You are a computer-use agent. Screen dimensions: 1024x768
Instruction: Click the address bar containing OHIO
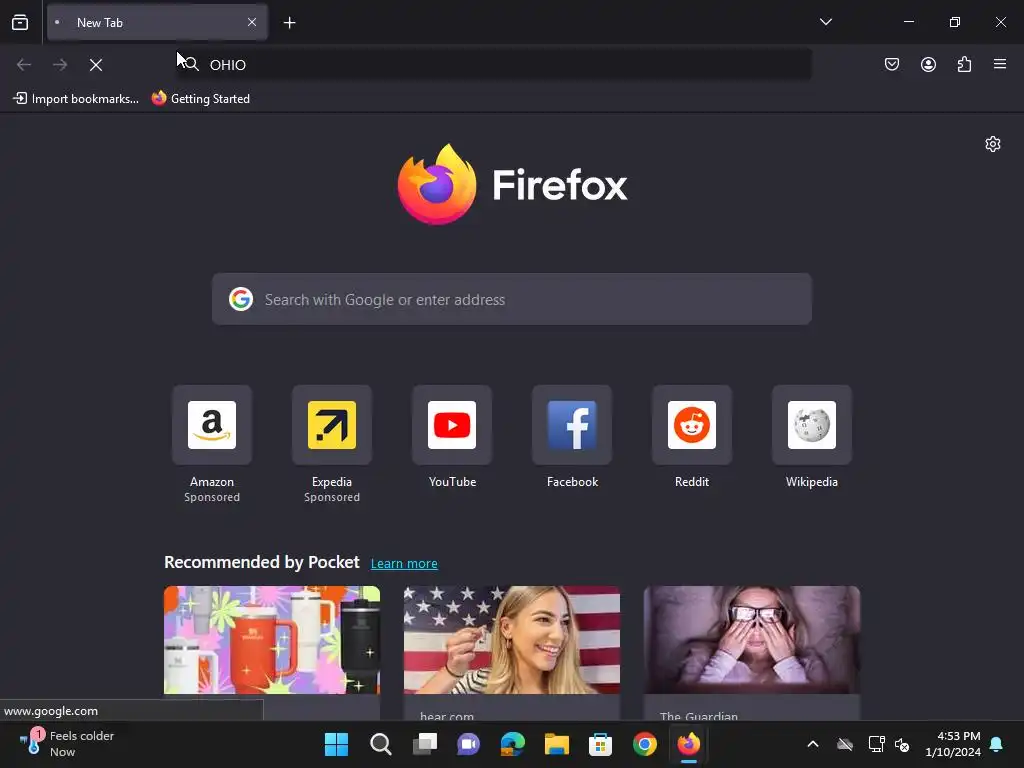pos(494,65)
